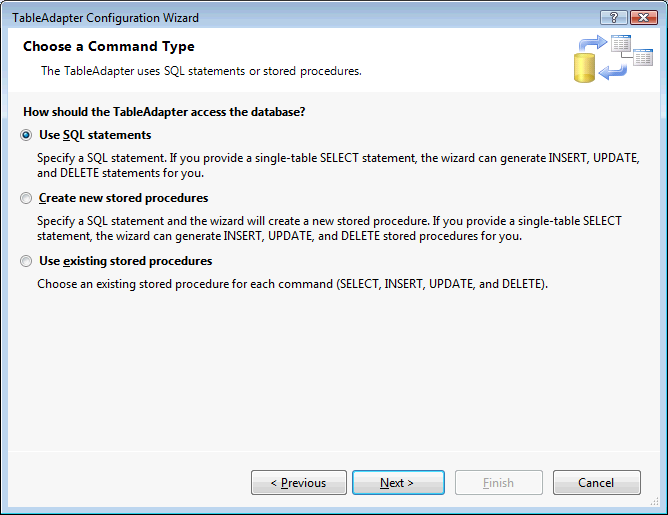Screen dimensions: 668x515
Task: Click the lower-right data table grid icon
Action: 641,59
